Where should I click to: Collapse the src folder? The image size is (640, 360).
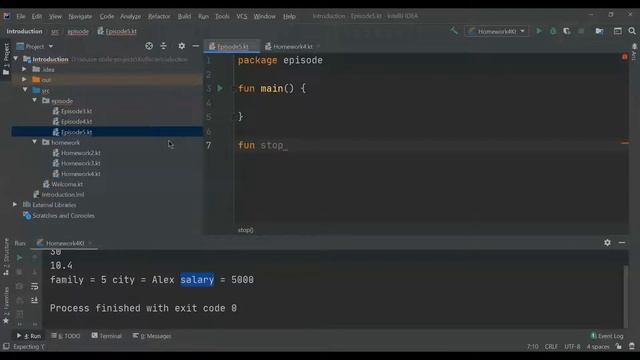(x=25, y=90)
